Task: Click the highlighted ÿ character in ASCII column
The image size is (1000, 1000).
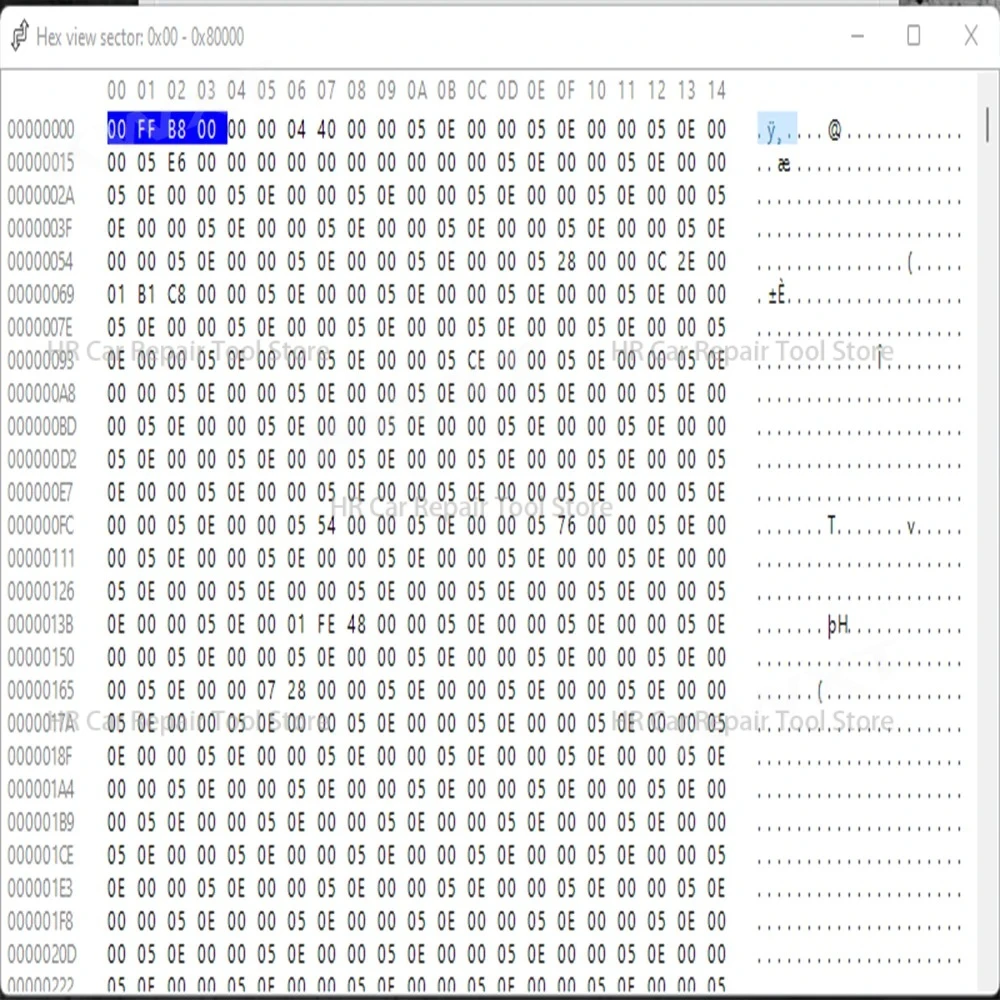Action: [x=772, y=131]
